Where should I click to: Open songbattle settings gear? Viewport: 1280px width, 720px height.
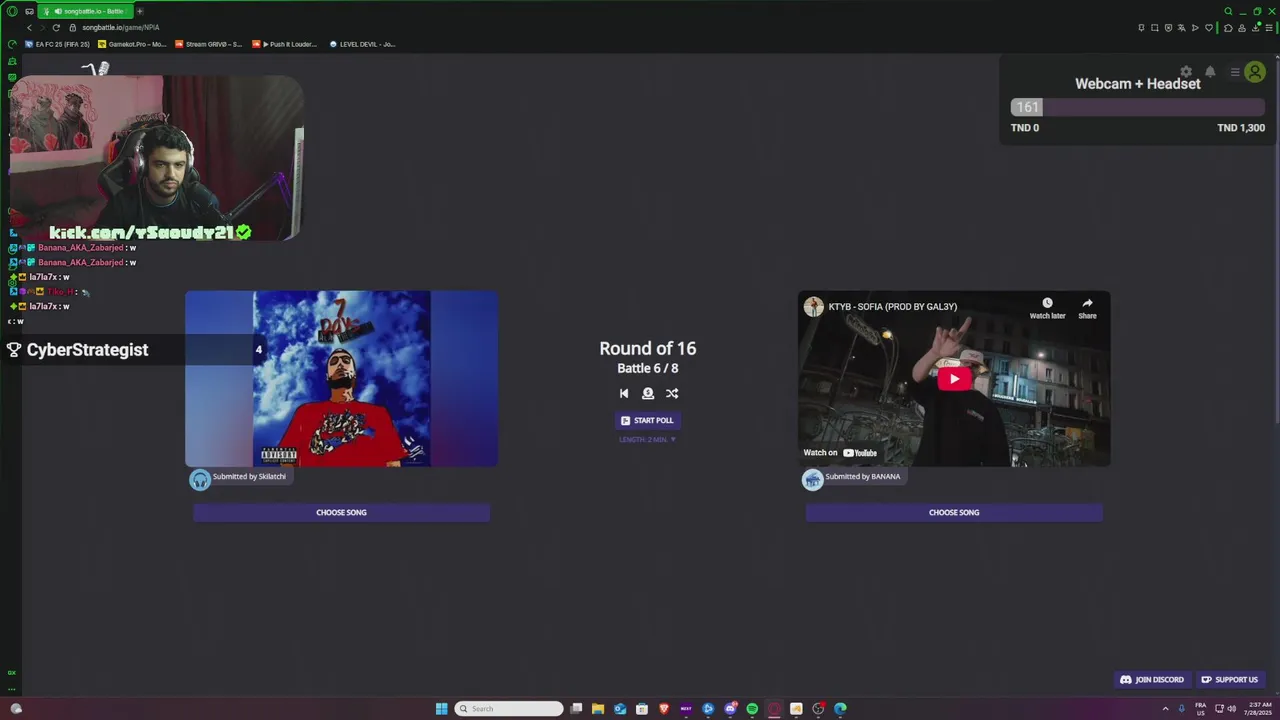coord(1186,72)
